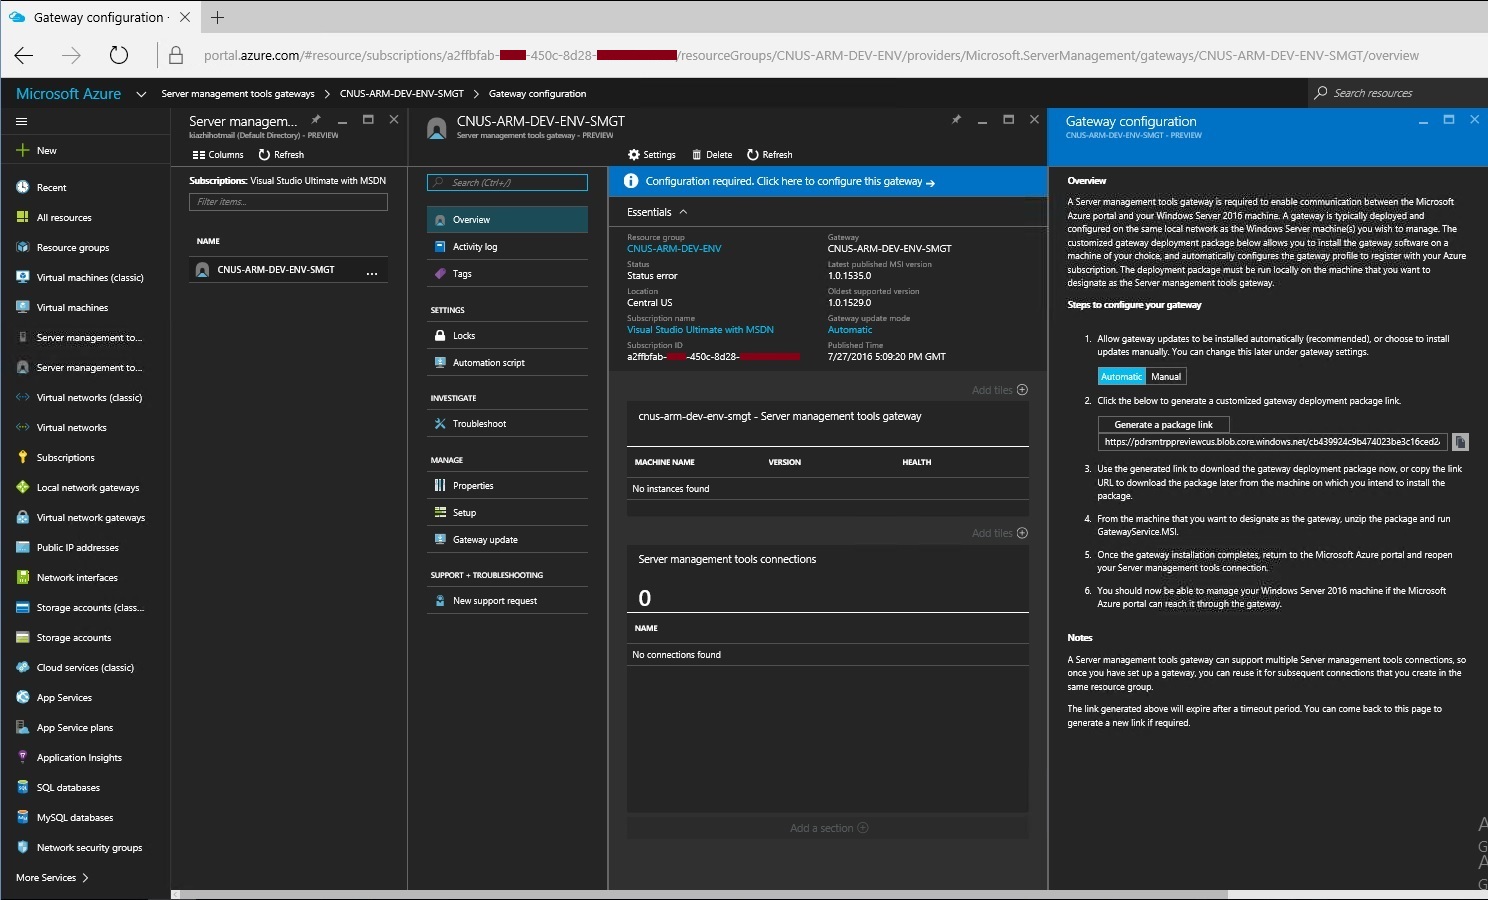Open Troubleshoot
The width and height of the screenshot is (1488, 900).
click(x=507, y=424)
